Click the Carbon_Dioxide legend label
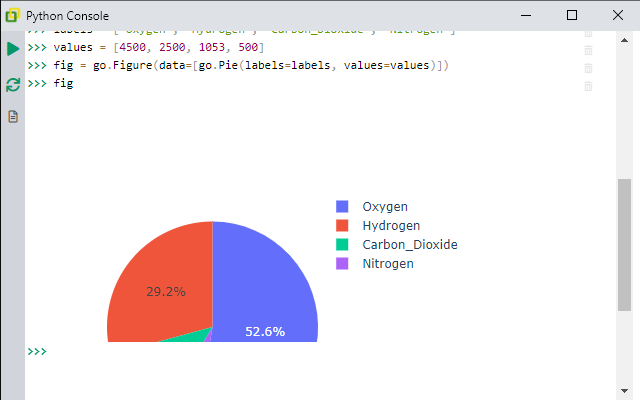The image size is (640, 400). pyautogui.click(x=410, y=244)
